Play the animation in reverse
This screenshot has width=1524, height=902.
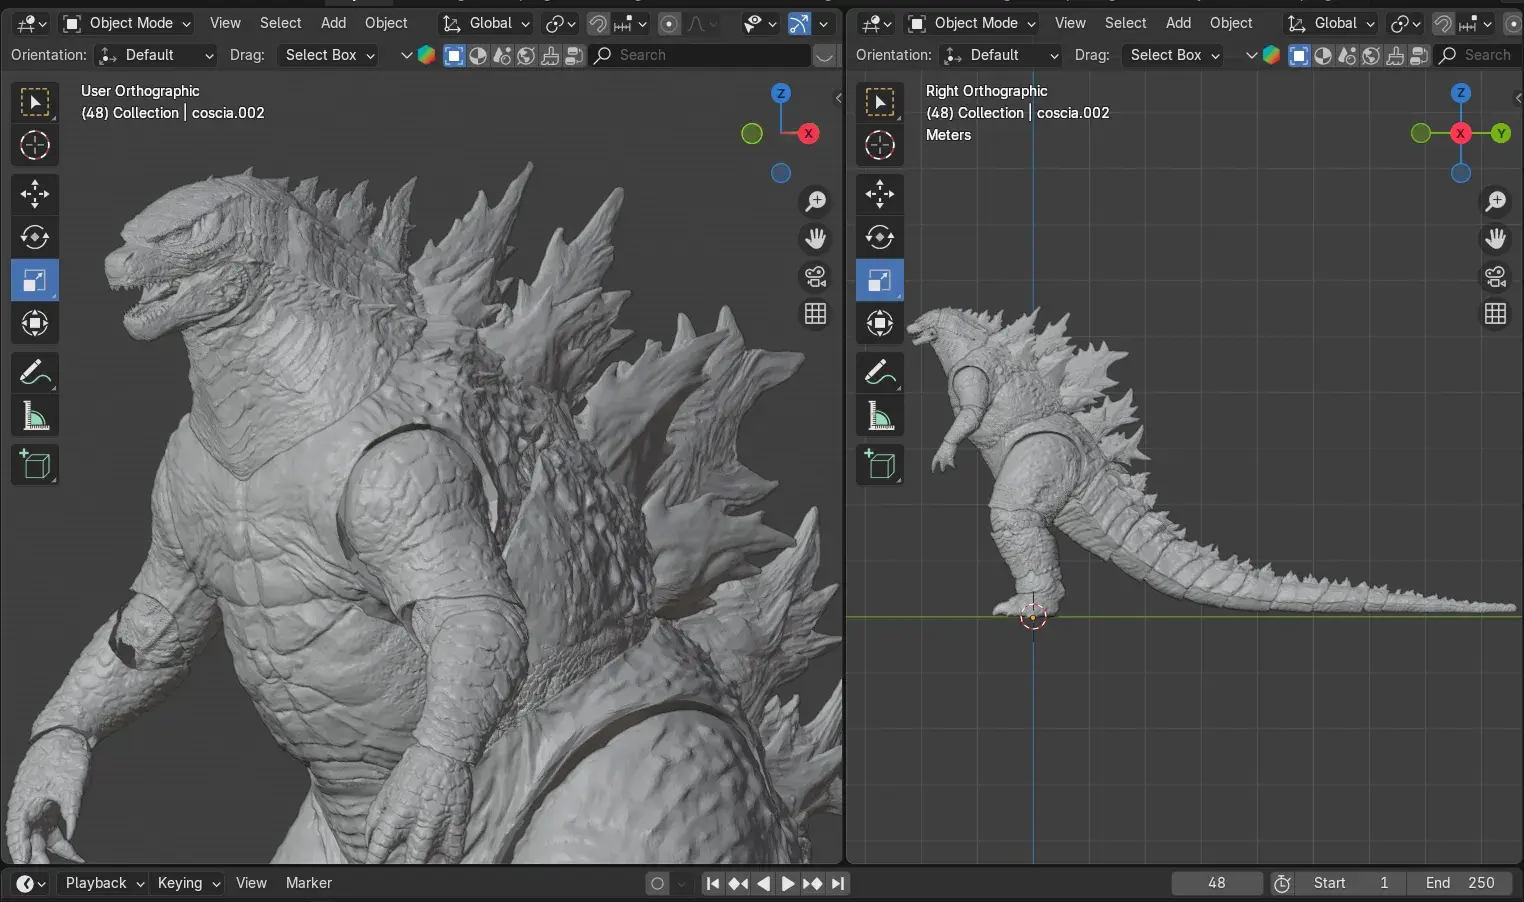[x=763, y=883]
